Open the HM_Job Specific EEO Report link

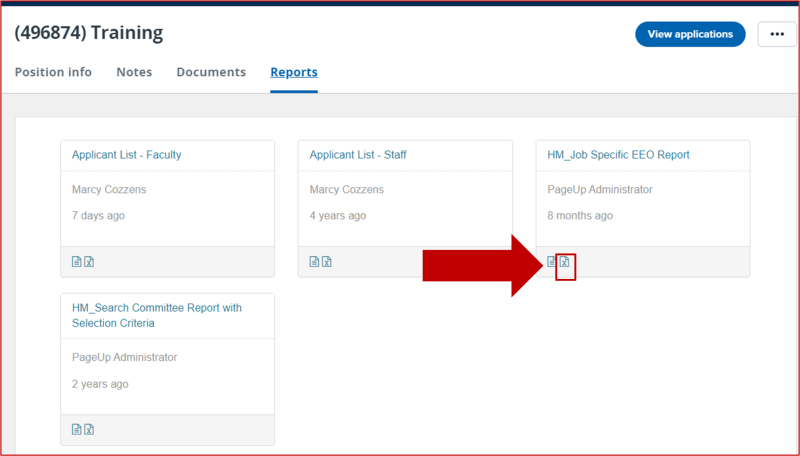click(x=618, y=155)
